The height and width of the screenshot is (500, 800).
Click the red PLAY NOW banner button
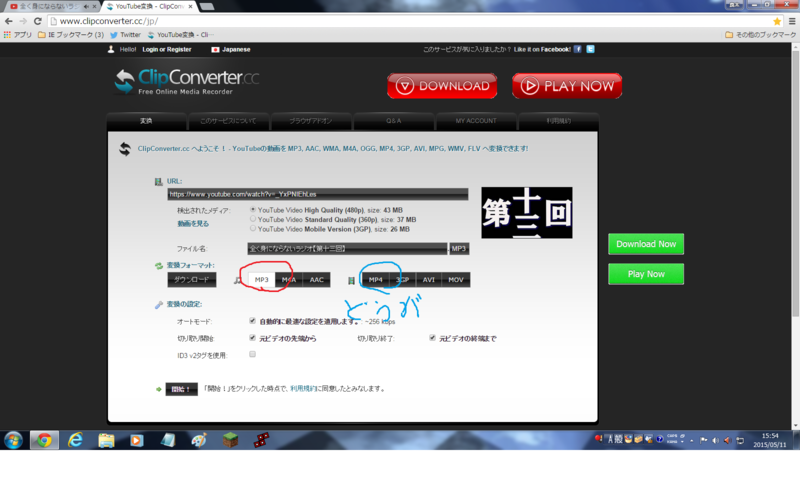pos(567,86)
